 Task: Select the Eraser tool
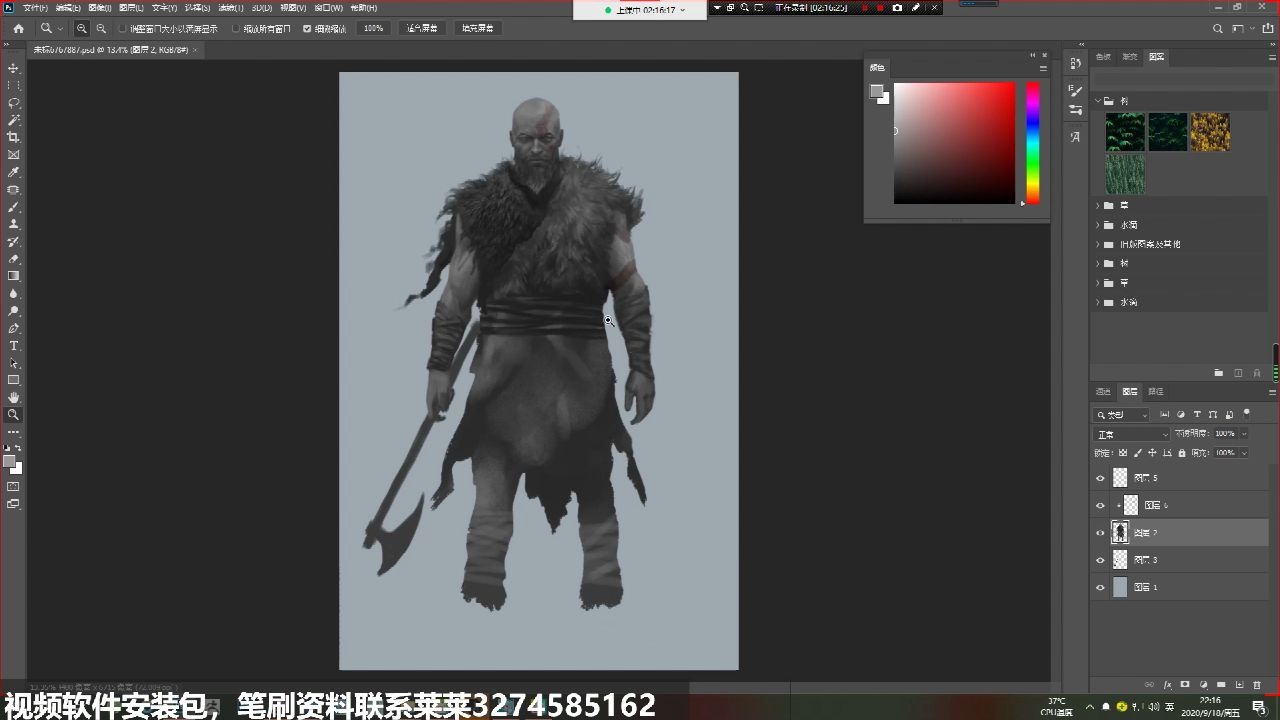[13, 259]
